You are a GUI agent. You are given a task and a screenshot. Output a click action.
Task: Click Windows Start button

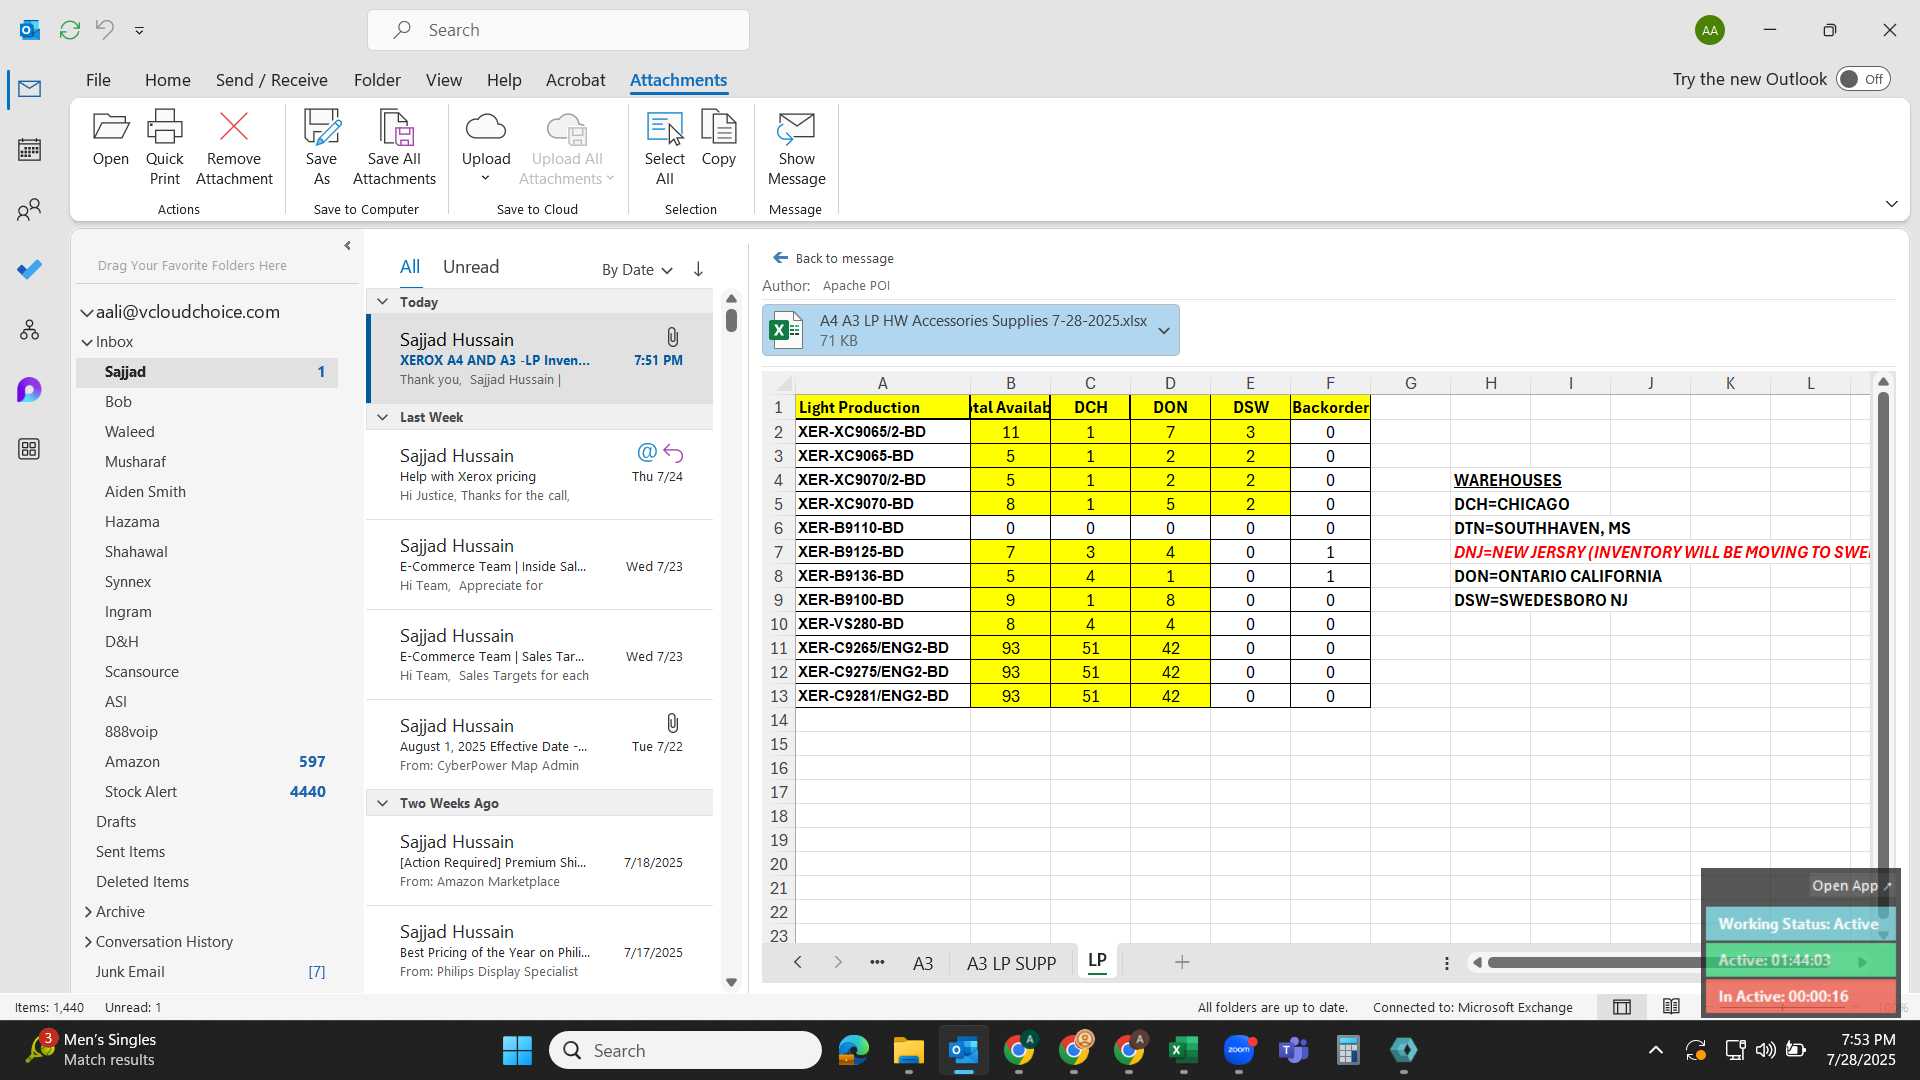pos(517,1050)
